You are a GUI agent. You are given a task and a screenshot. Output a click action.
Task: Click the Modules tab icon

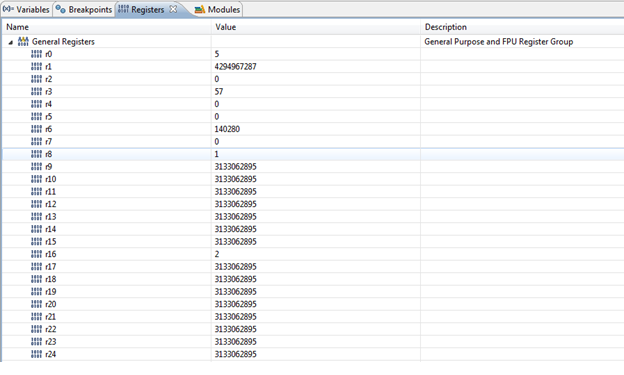point(200,9)
